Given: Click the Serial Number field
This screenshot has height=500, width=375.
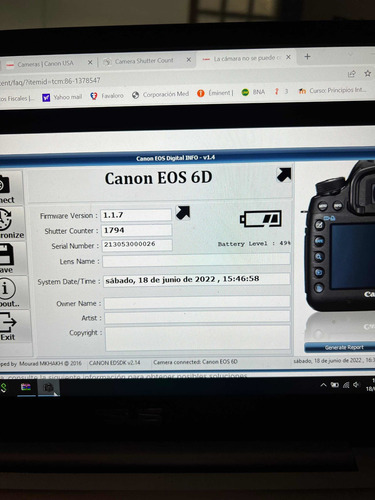Looking at the screenshot, I should (137, 245).
